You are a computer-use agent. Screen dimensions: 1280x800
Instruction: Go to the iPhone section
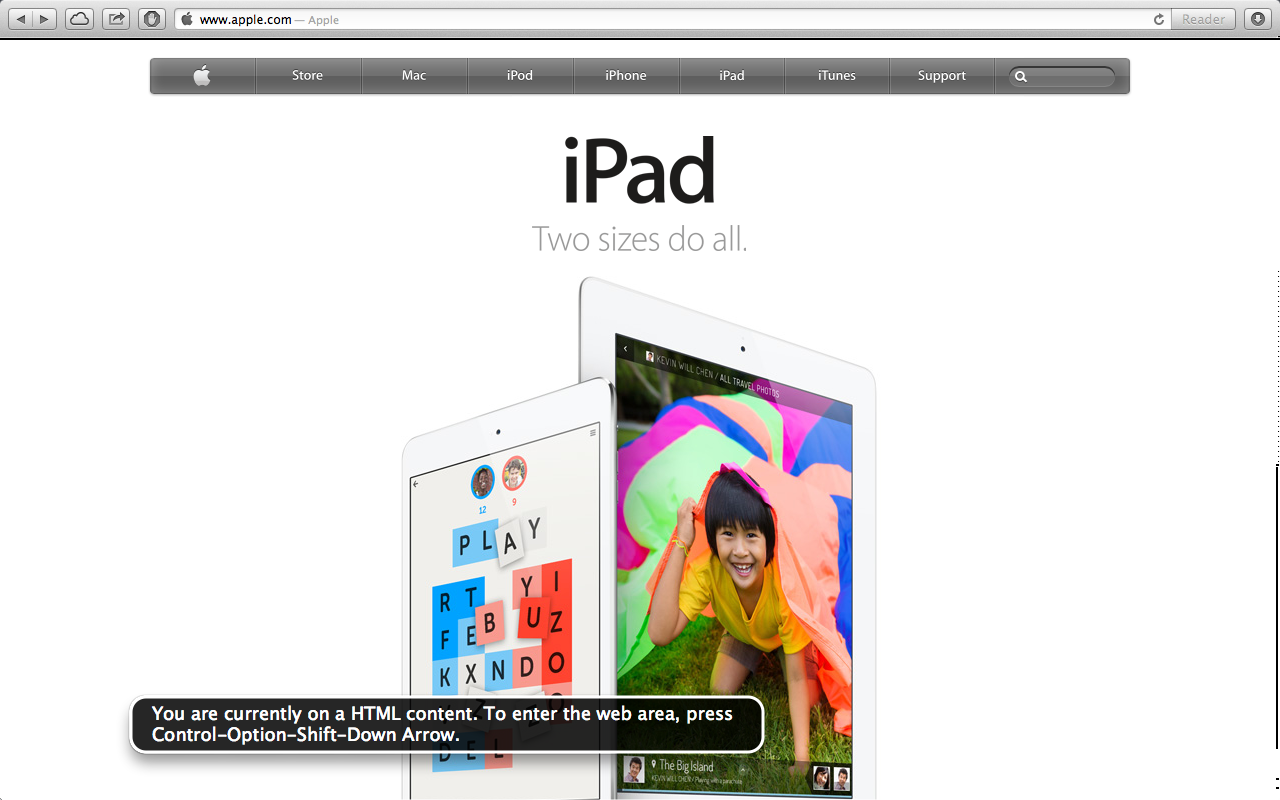(x=626, y=76)
